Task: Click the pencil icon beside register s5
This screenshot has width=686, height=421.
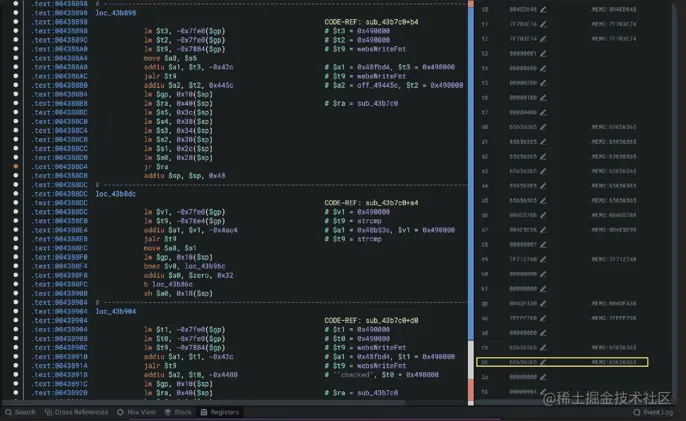Action: (x=543, y=200)
